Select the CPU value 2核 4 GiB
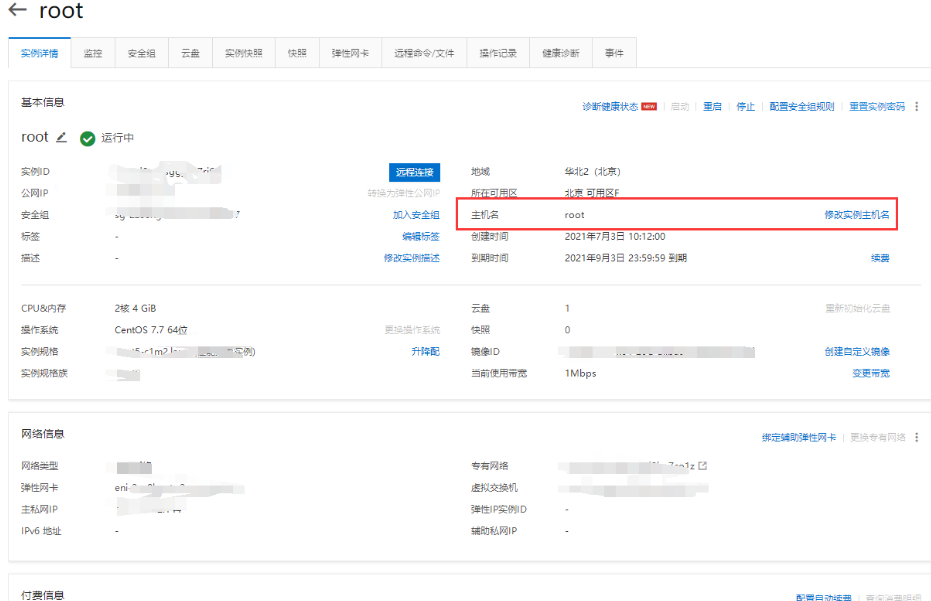Image resolution: width=931 pixels, height=601 pixels. [x=135, y=308]
